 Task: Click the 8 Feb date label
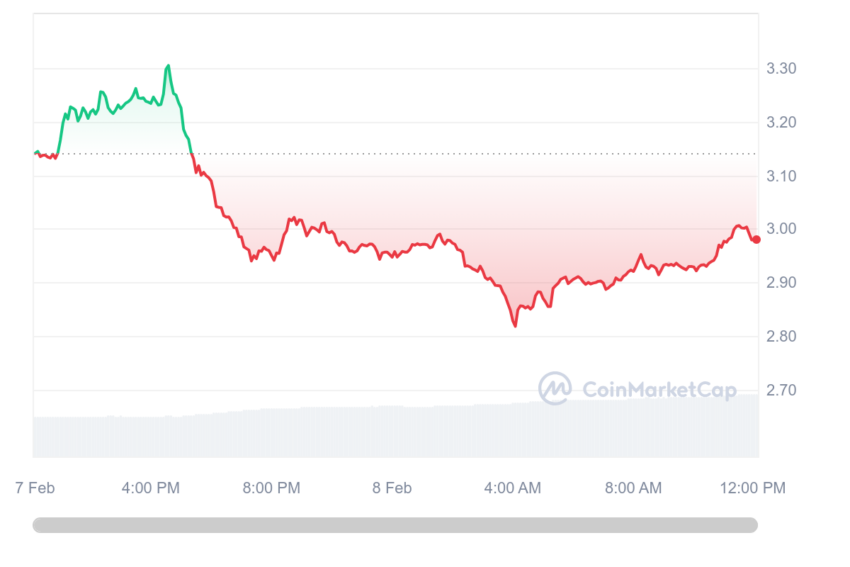pos(391,488)
